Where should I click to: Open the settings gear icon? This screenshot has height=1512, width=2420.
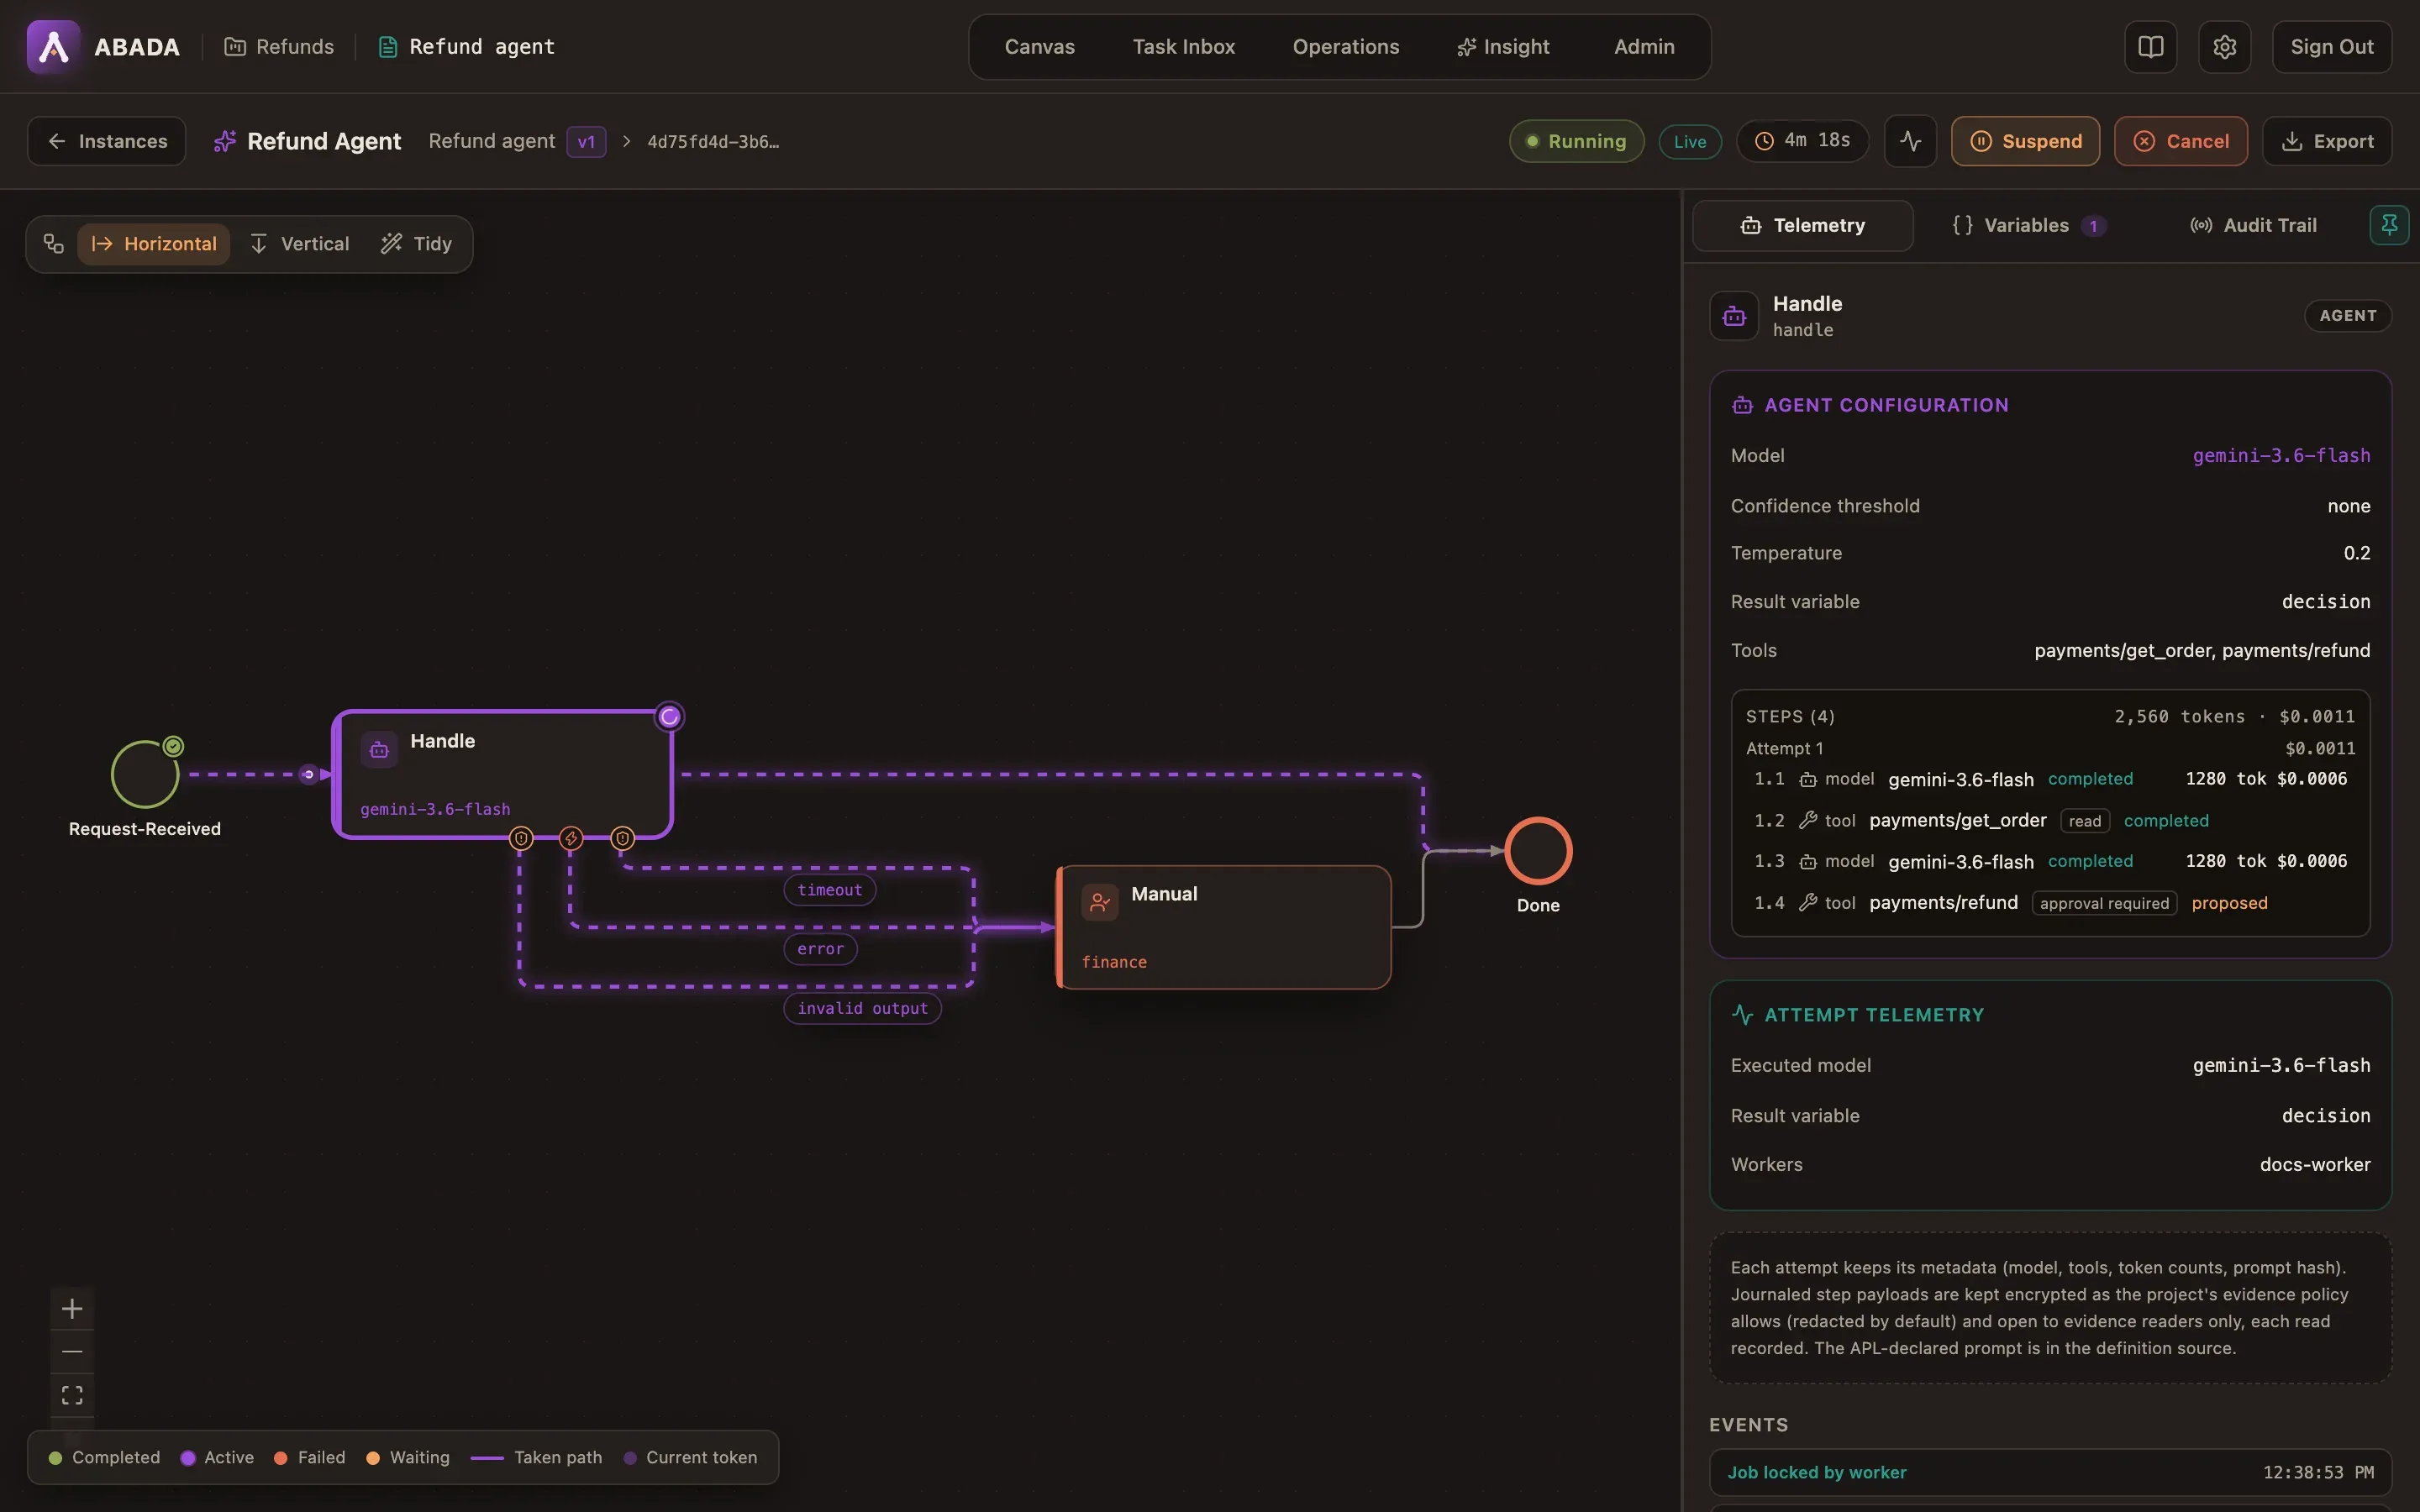pos(2224,46)
